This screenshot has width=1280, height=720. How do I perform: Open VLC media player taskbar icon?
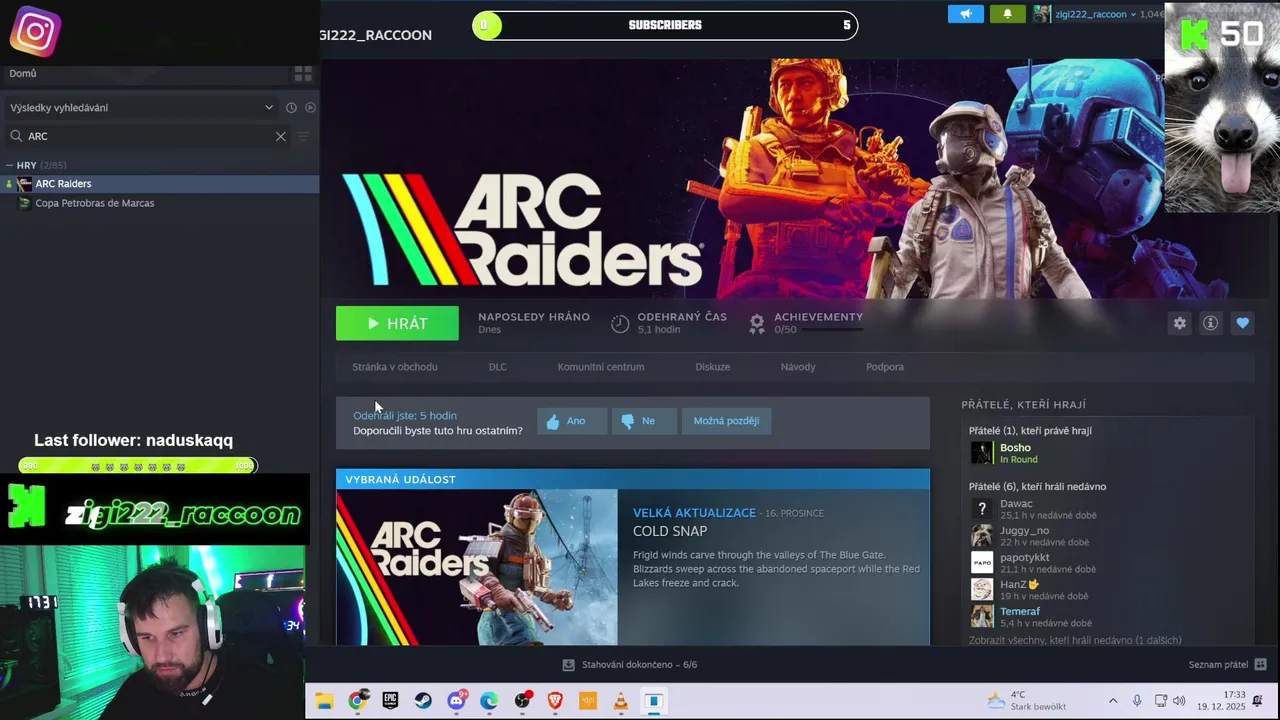(x=621, y=701)
